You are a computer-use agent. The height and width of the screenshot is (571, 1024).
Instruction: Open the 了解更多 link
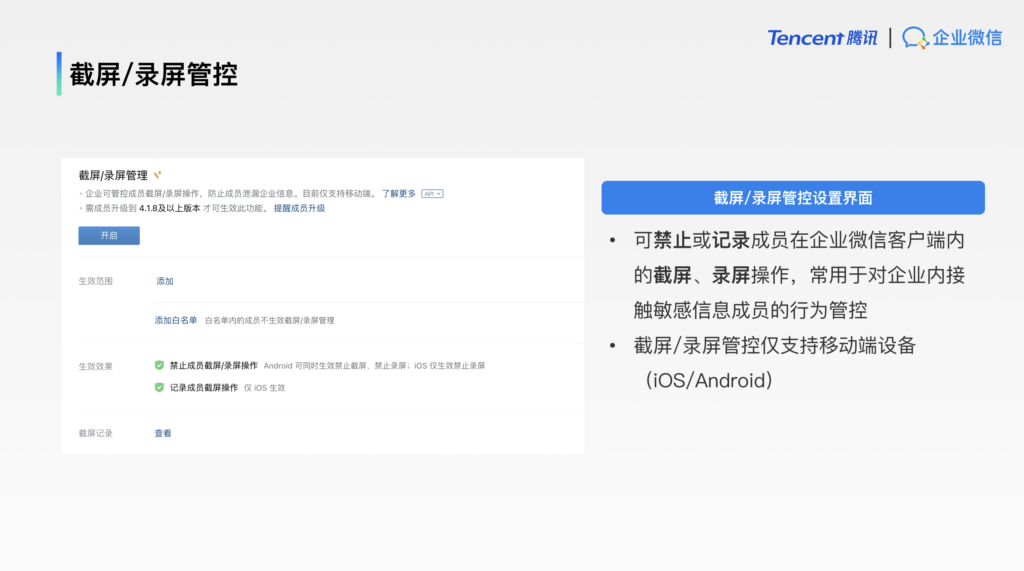pyautogui.click(x=398, y=193)
